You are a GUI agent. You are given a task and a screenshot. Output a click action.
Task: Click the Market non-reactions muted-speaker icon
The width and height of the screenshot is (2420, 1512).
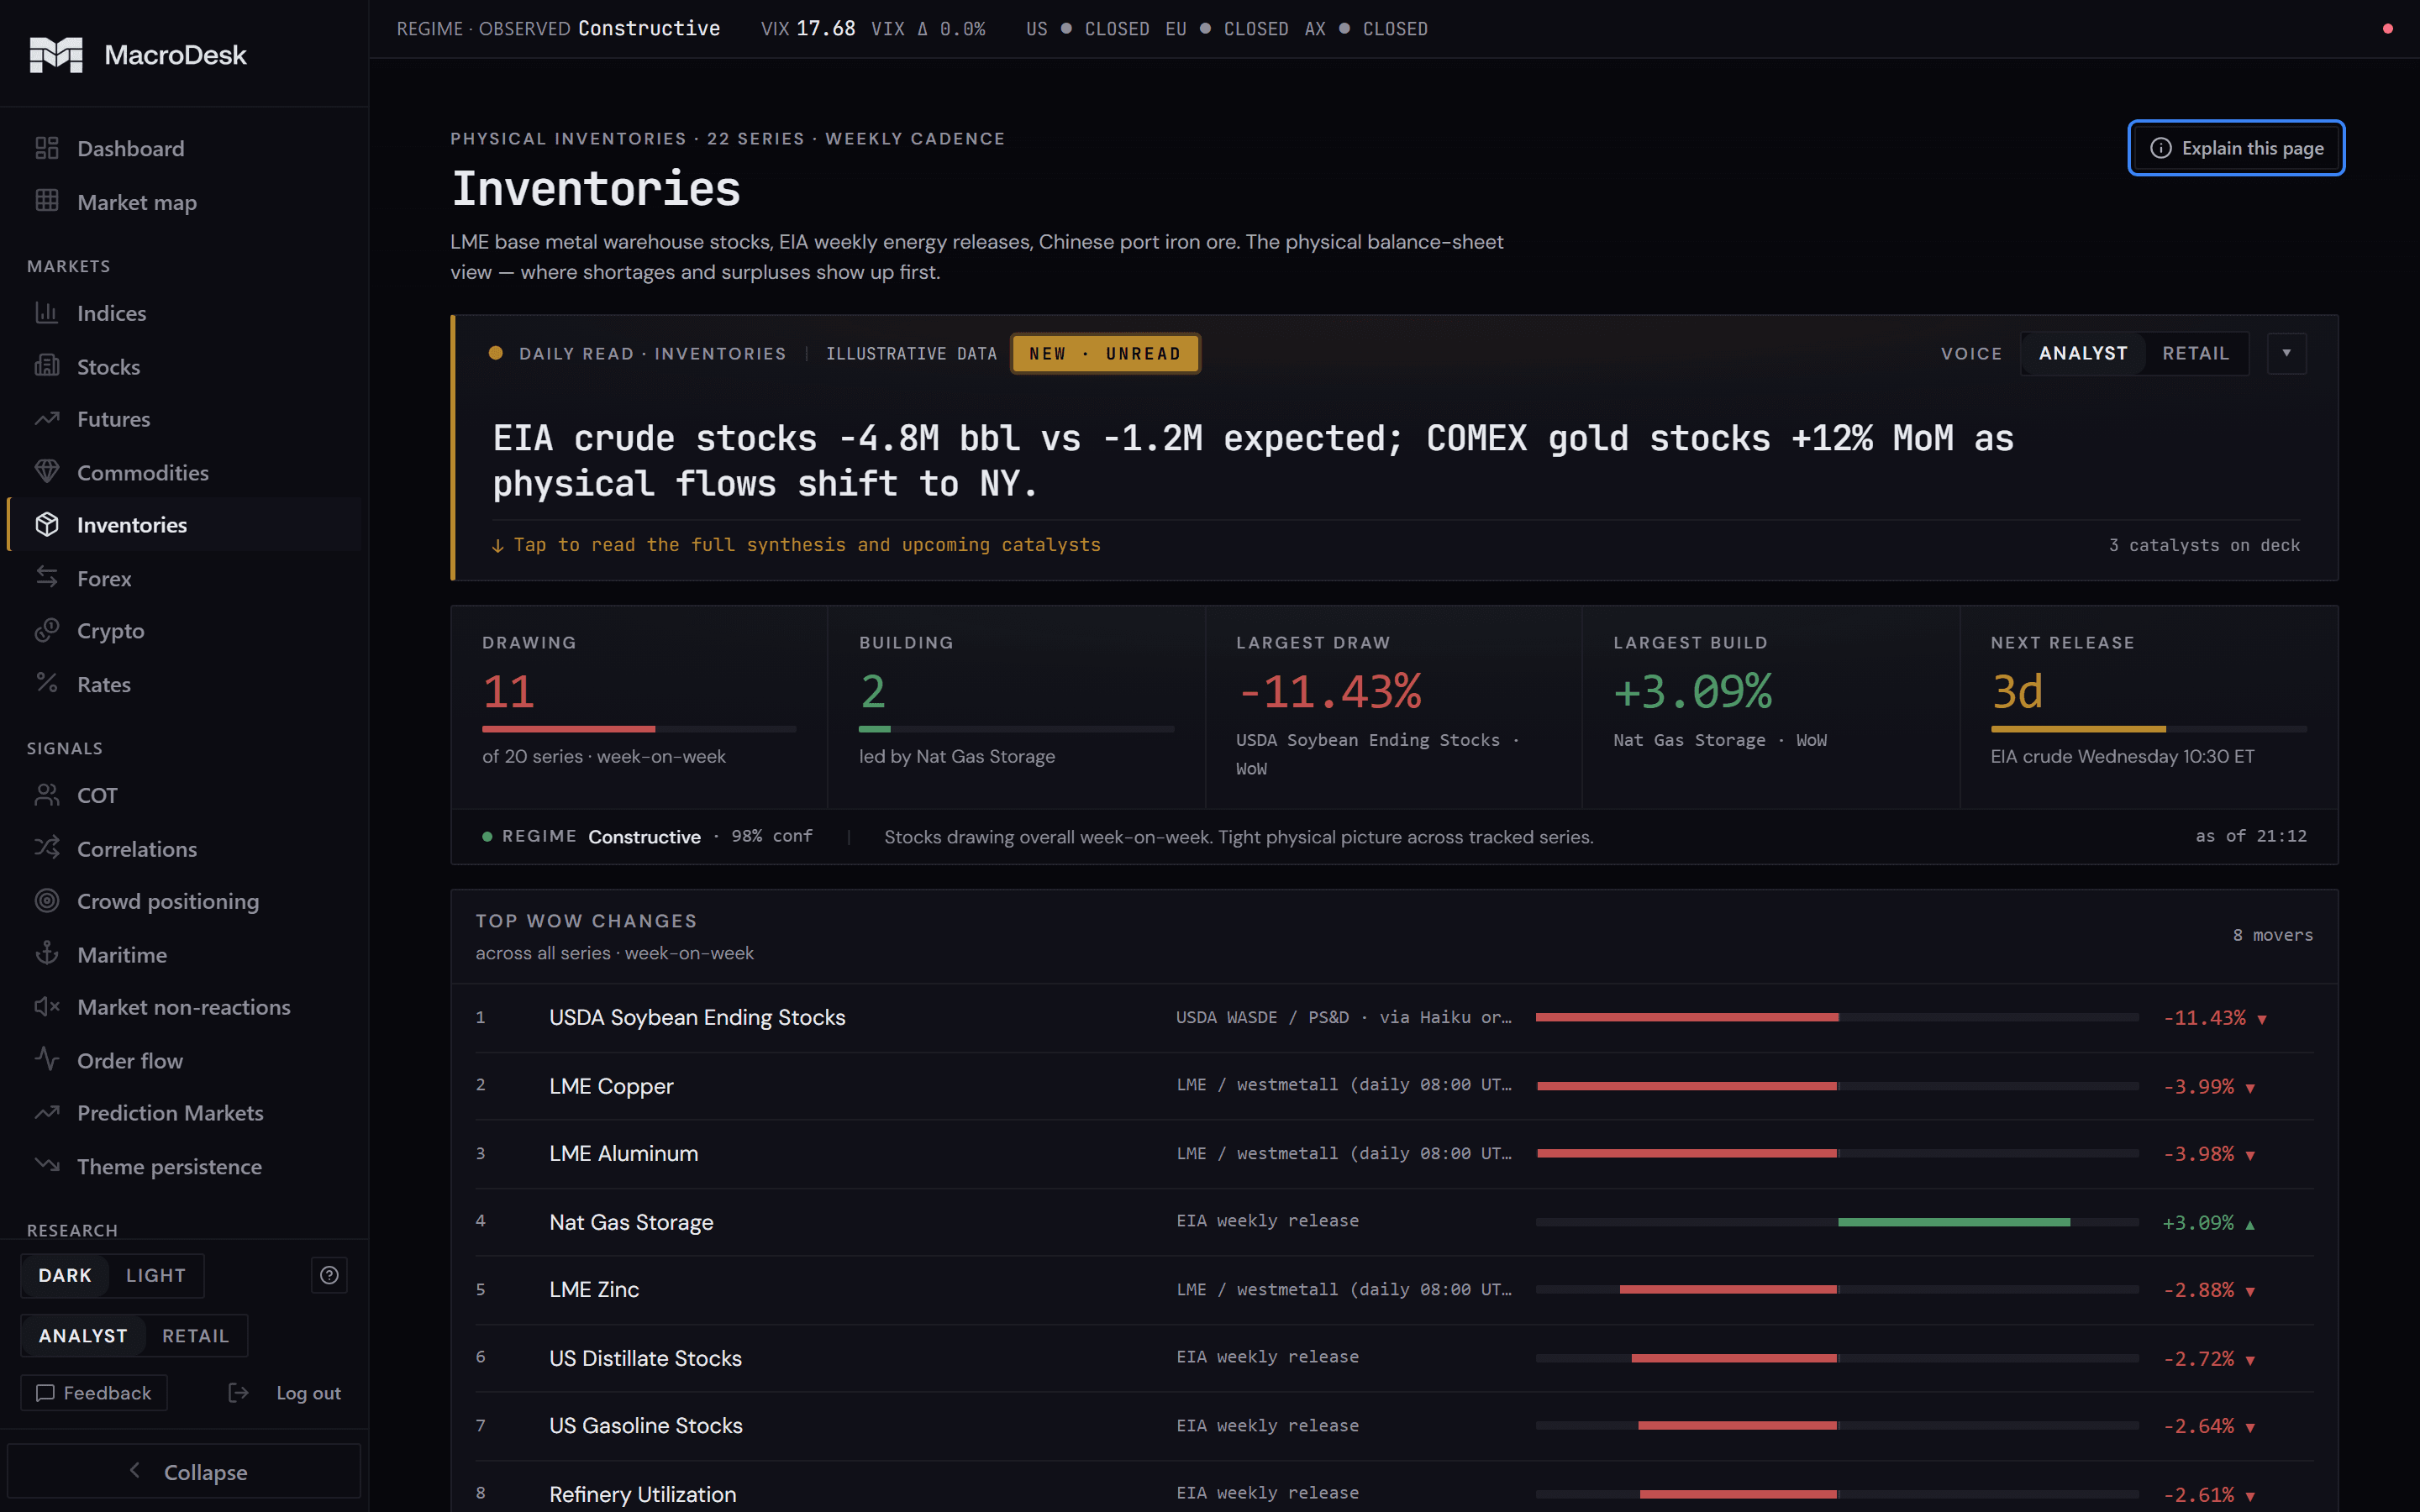(47, 1007)
